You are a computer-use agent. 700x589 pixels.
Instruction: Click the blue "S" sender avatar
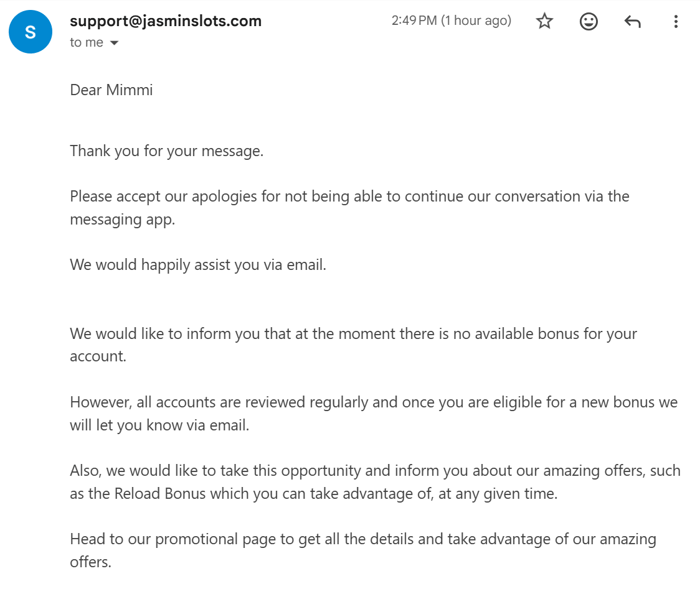pyautogui.click(x=30, y=32)
